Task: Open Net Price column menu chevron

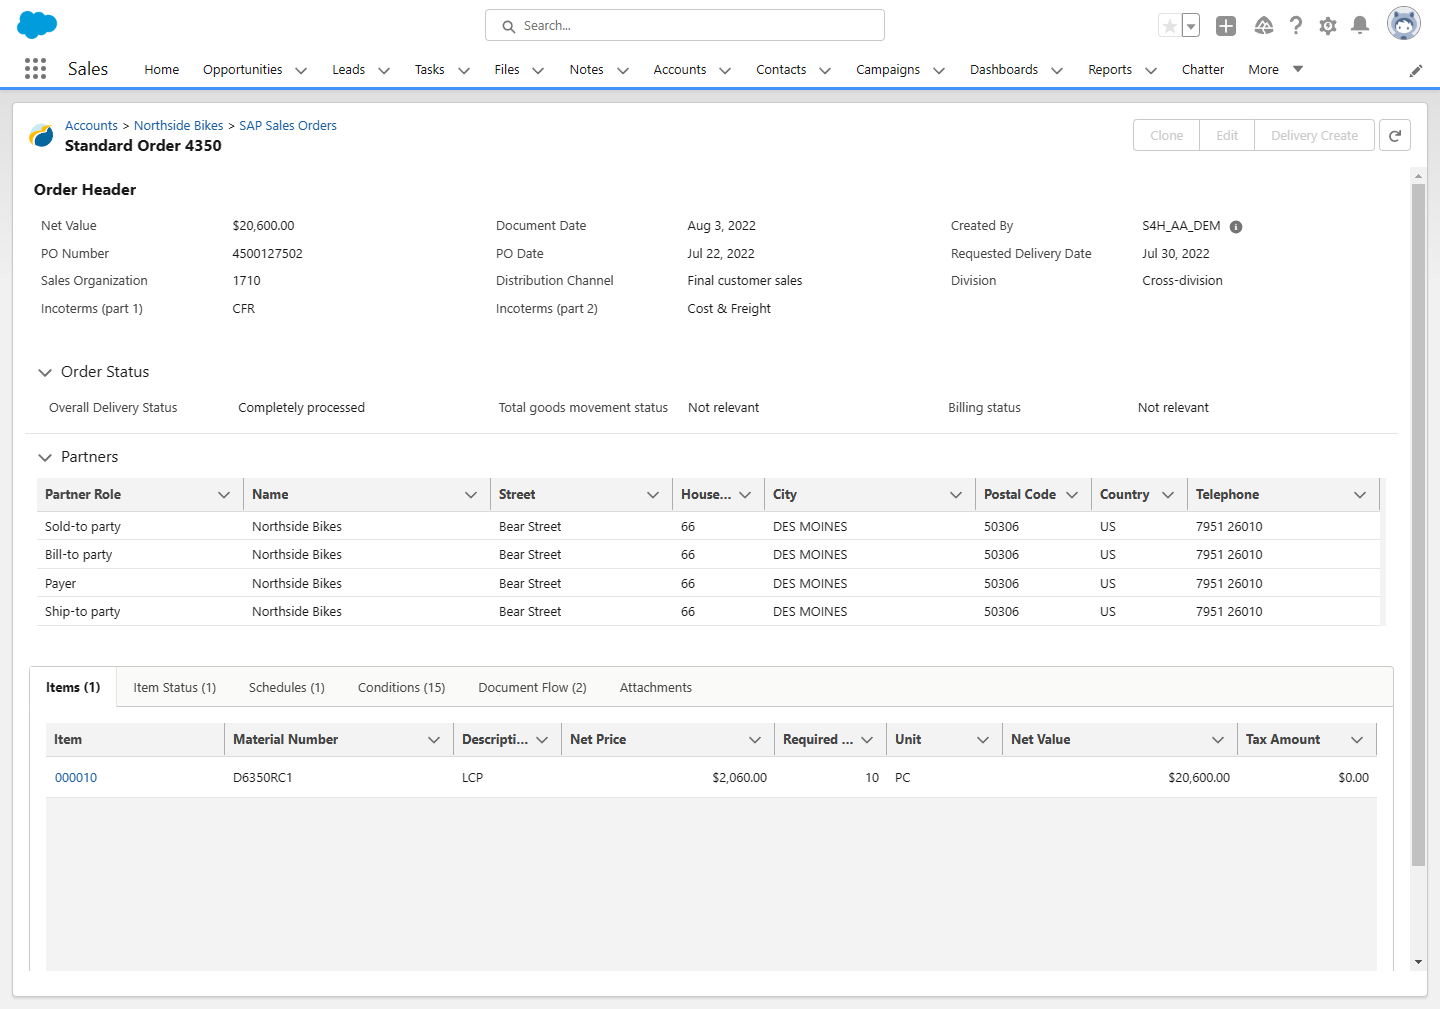Action: (x=755, y=740)
